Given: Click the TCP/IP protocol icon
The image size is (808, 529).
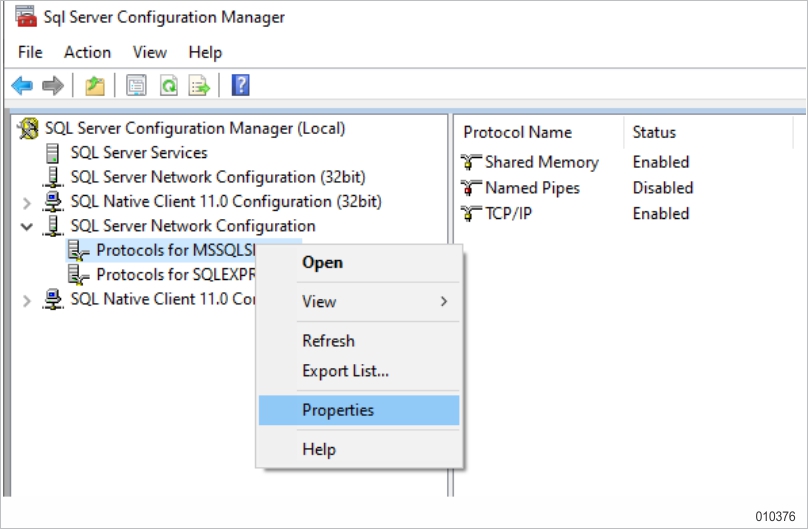Looking at the screenshot, I should [470, 213].
